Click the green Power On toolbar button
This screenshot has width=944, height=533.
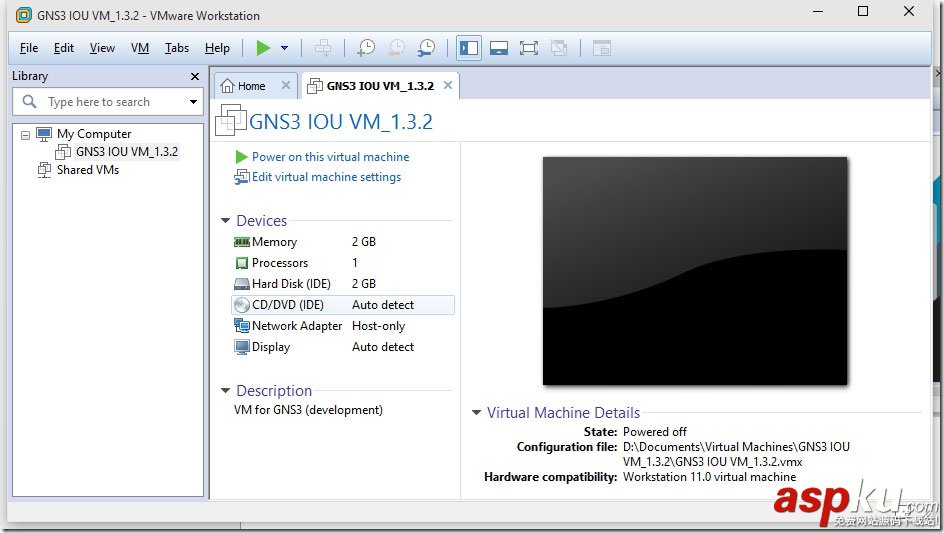coord(263,48)
